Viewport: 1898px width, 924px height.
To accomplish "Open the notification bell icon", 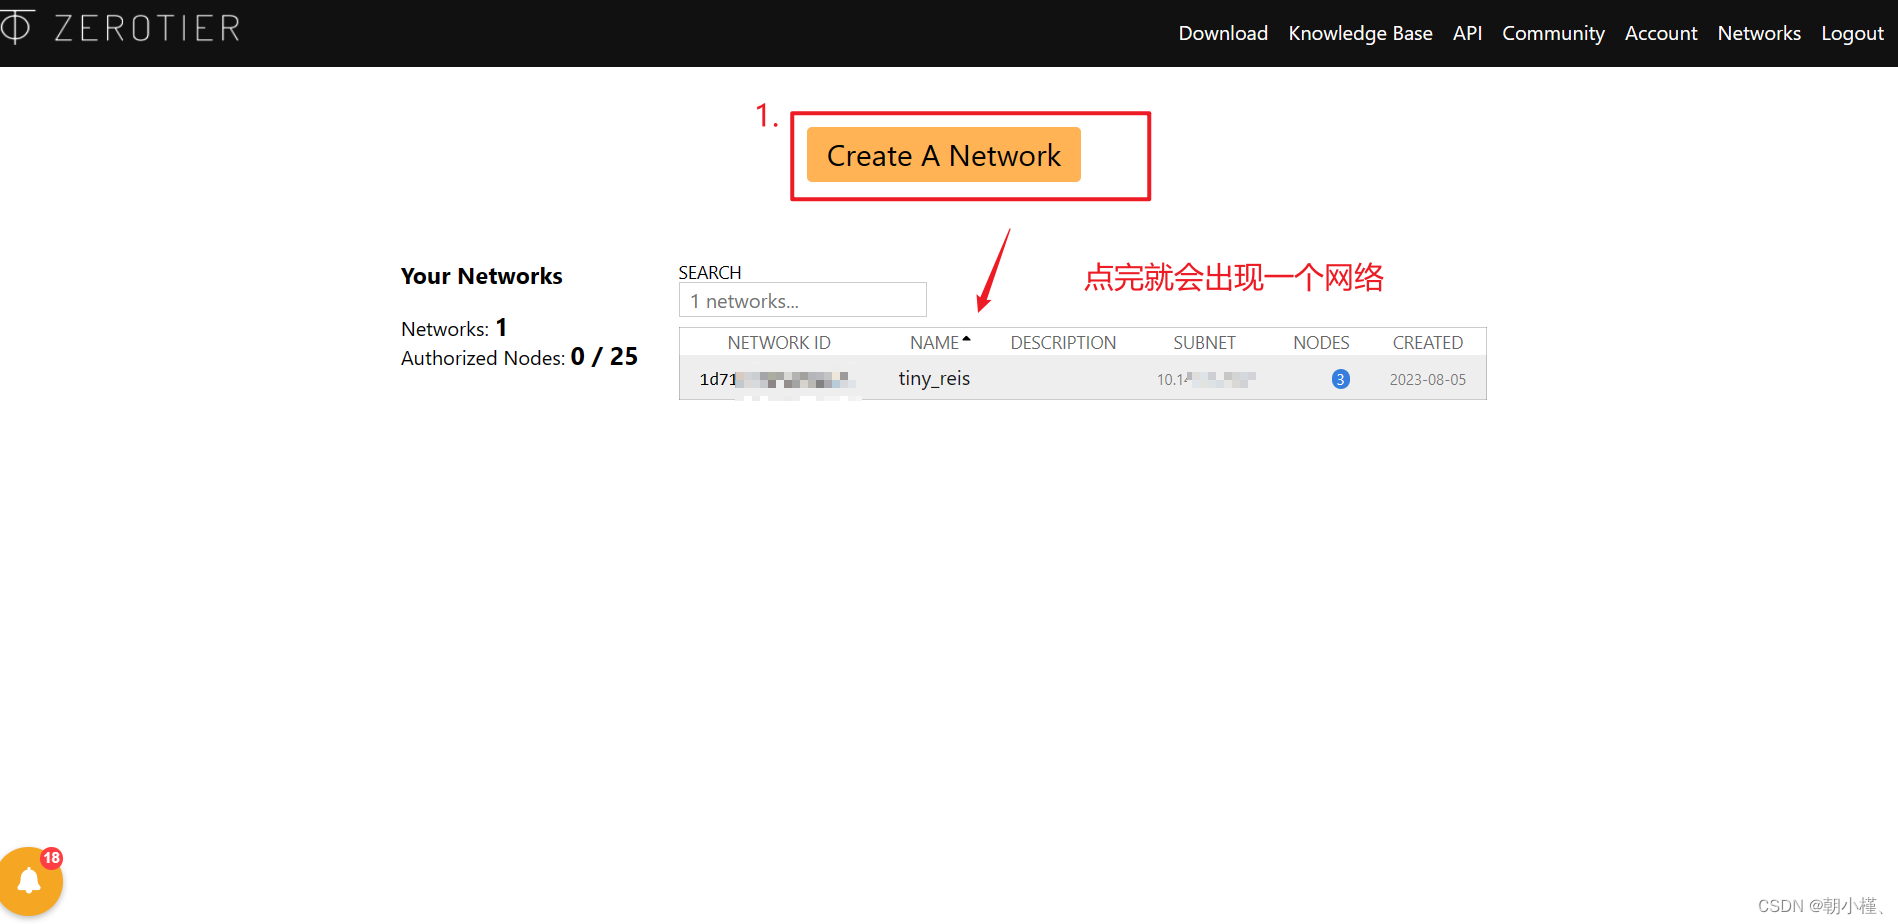I will coord(29,881).
